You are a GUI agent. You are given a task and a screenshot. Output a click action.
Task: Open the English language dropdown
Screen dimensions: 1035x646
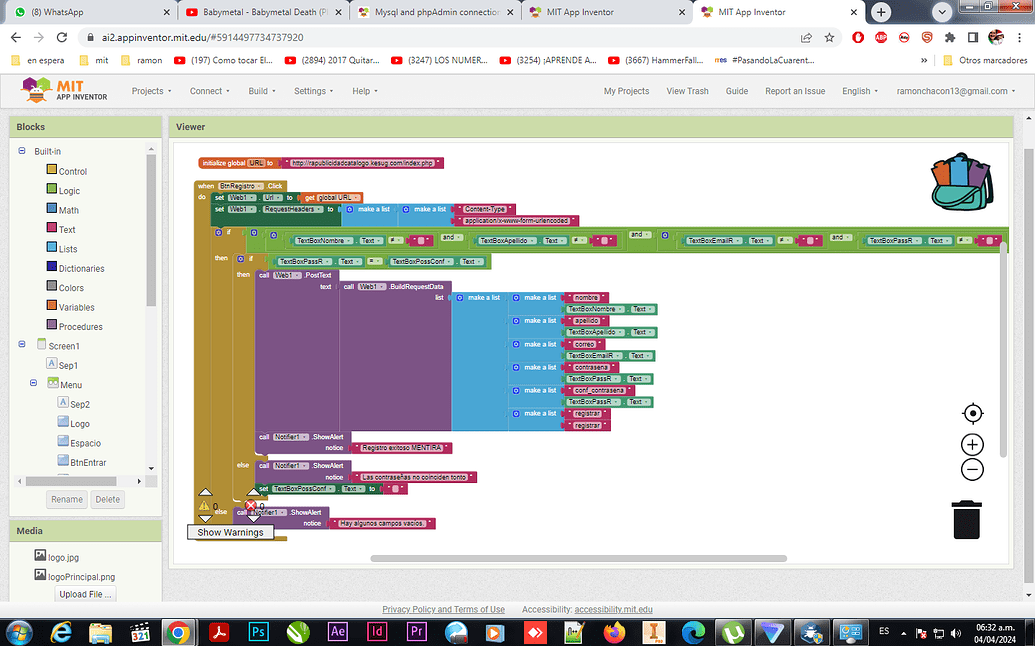click(859, 90)
